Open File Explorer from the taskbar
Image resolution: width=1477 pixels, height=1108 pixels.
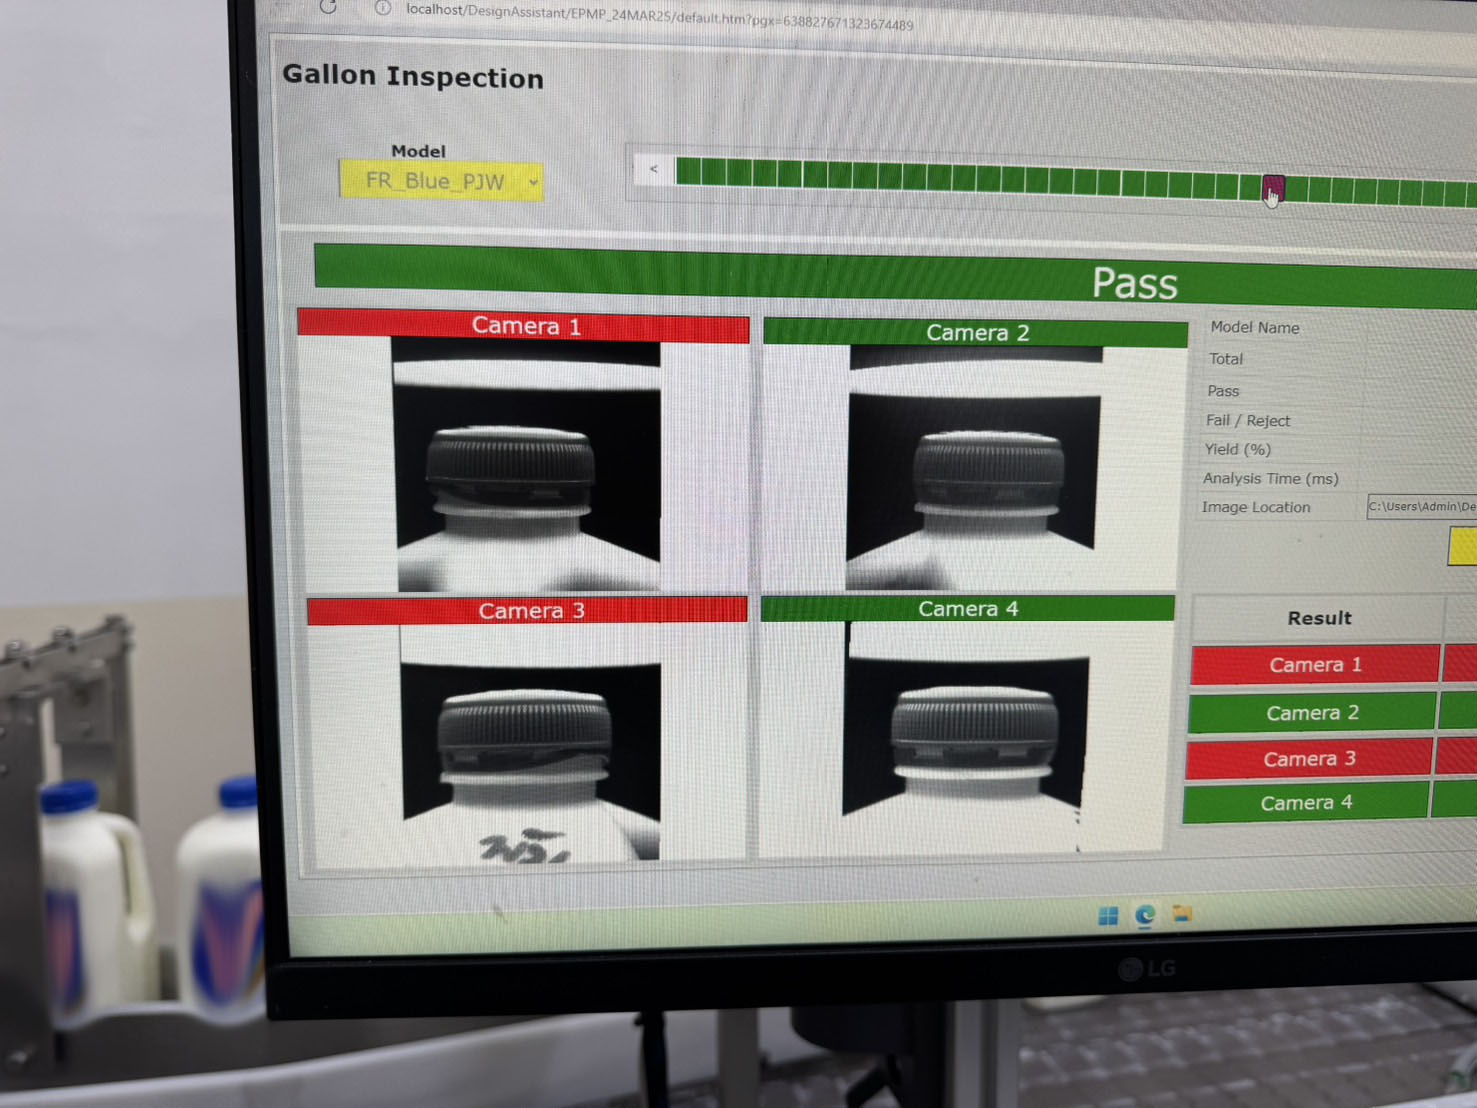click(x=1182, y=913)
